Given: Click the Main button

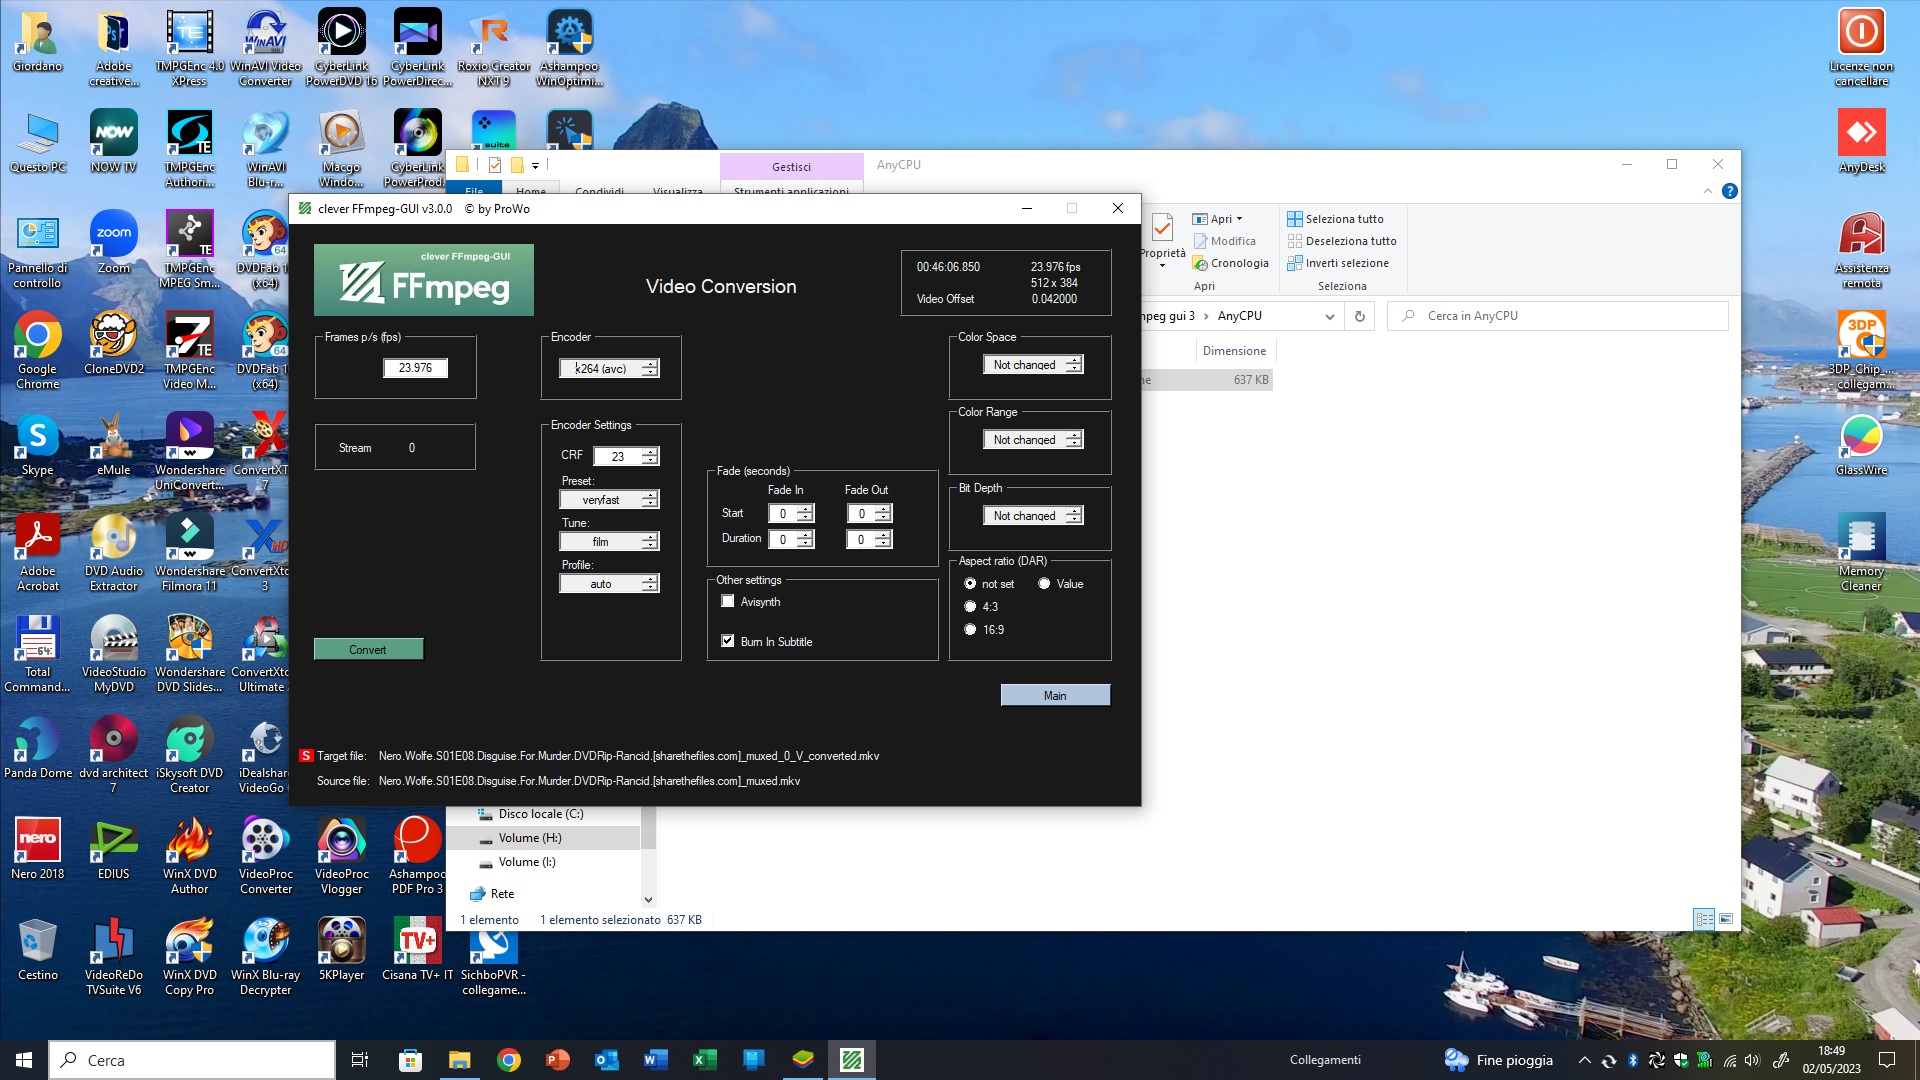Looking at the screenshot, I should (x=1055, y=696).
